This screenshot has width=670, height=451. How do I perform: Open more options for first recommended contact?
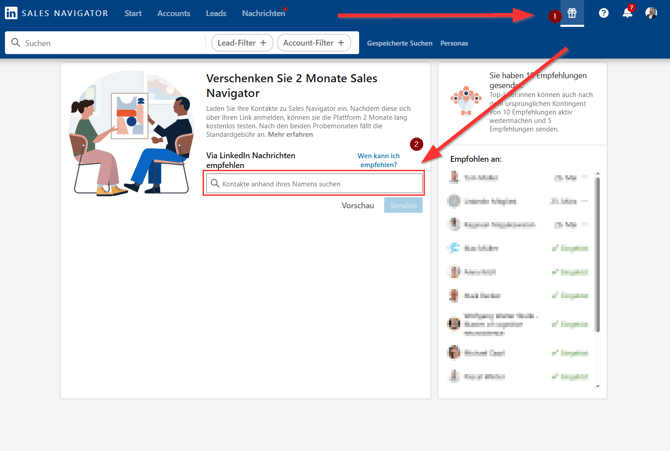tap(585, 177)
